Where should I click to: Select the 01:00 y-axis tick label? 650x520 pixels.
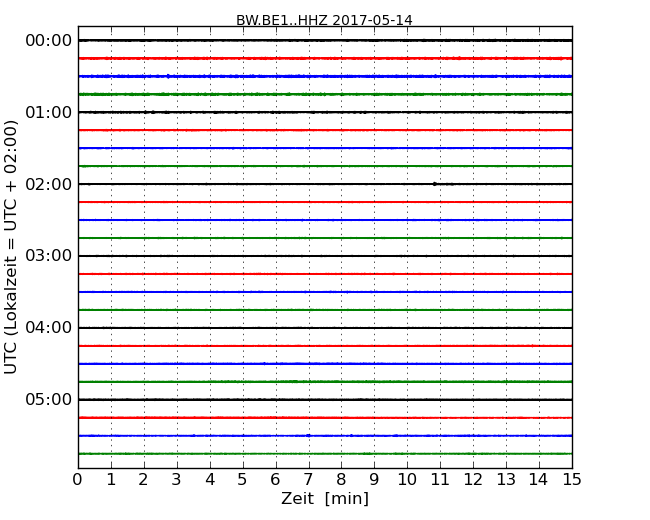click(49, 112)
